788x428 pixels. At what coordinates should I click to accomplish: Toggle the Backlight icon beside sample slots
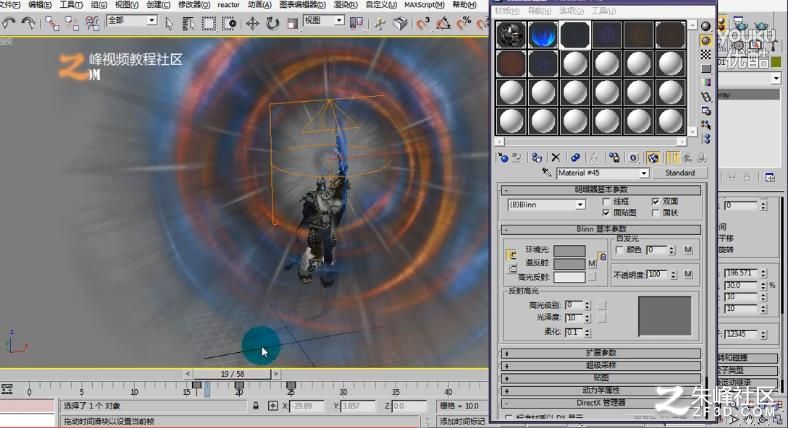(x=706, y=40)
